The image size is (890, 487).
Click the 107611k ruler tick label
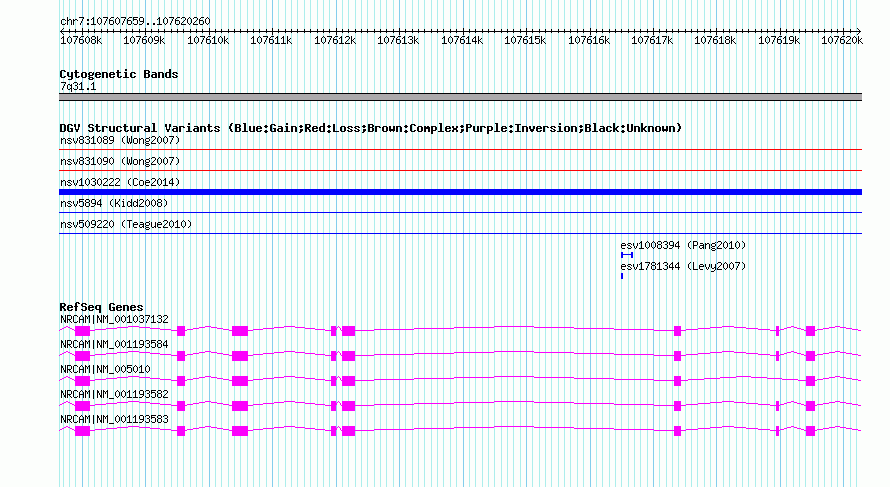[271, 40]
